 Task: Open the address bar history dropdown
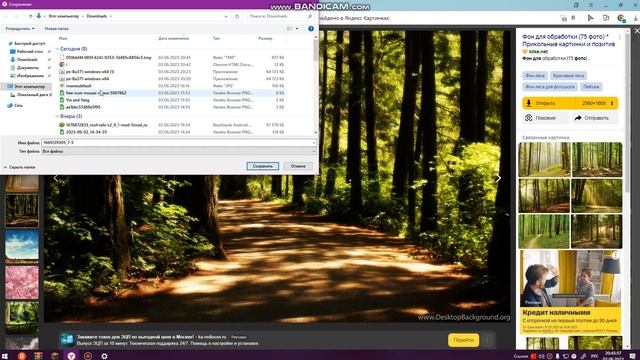pyautogui.click(x=226, y=16)
